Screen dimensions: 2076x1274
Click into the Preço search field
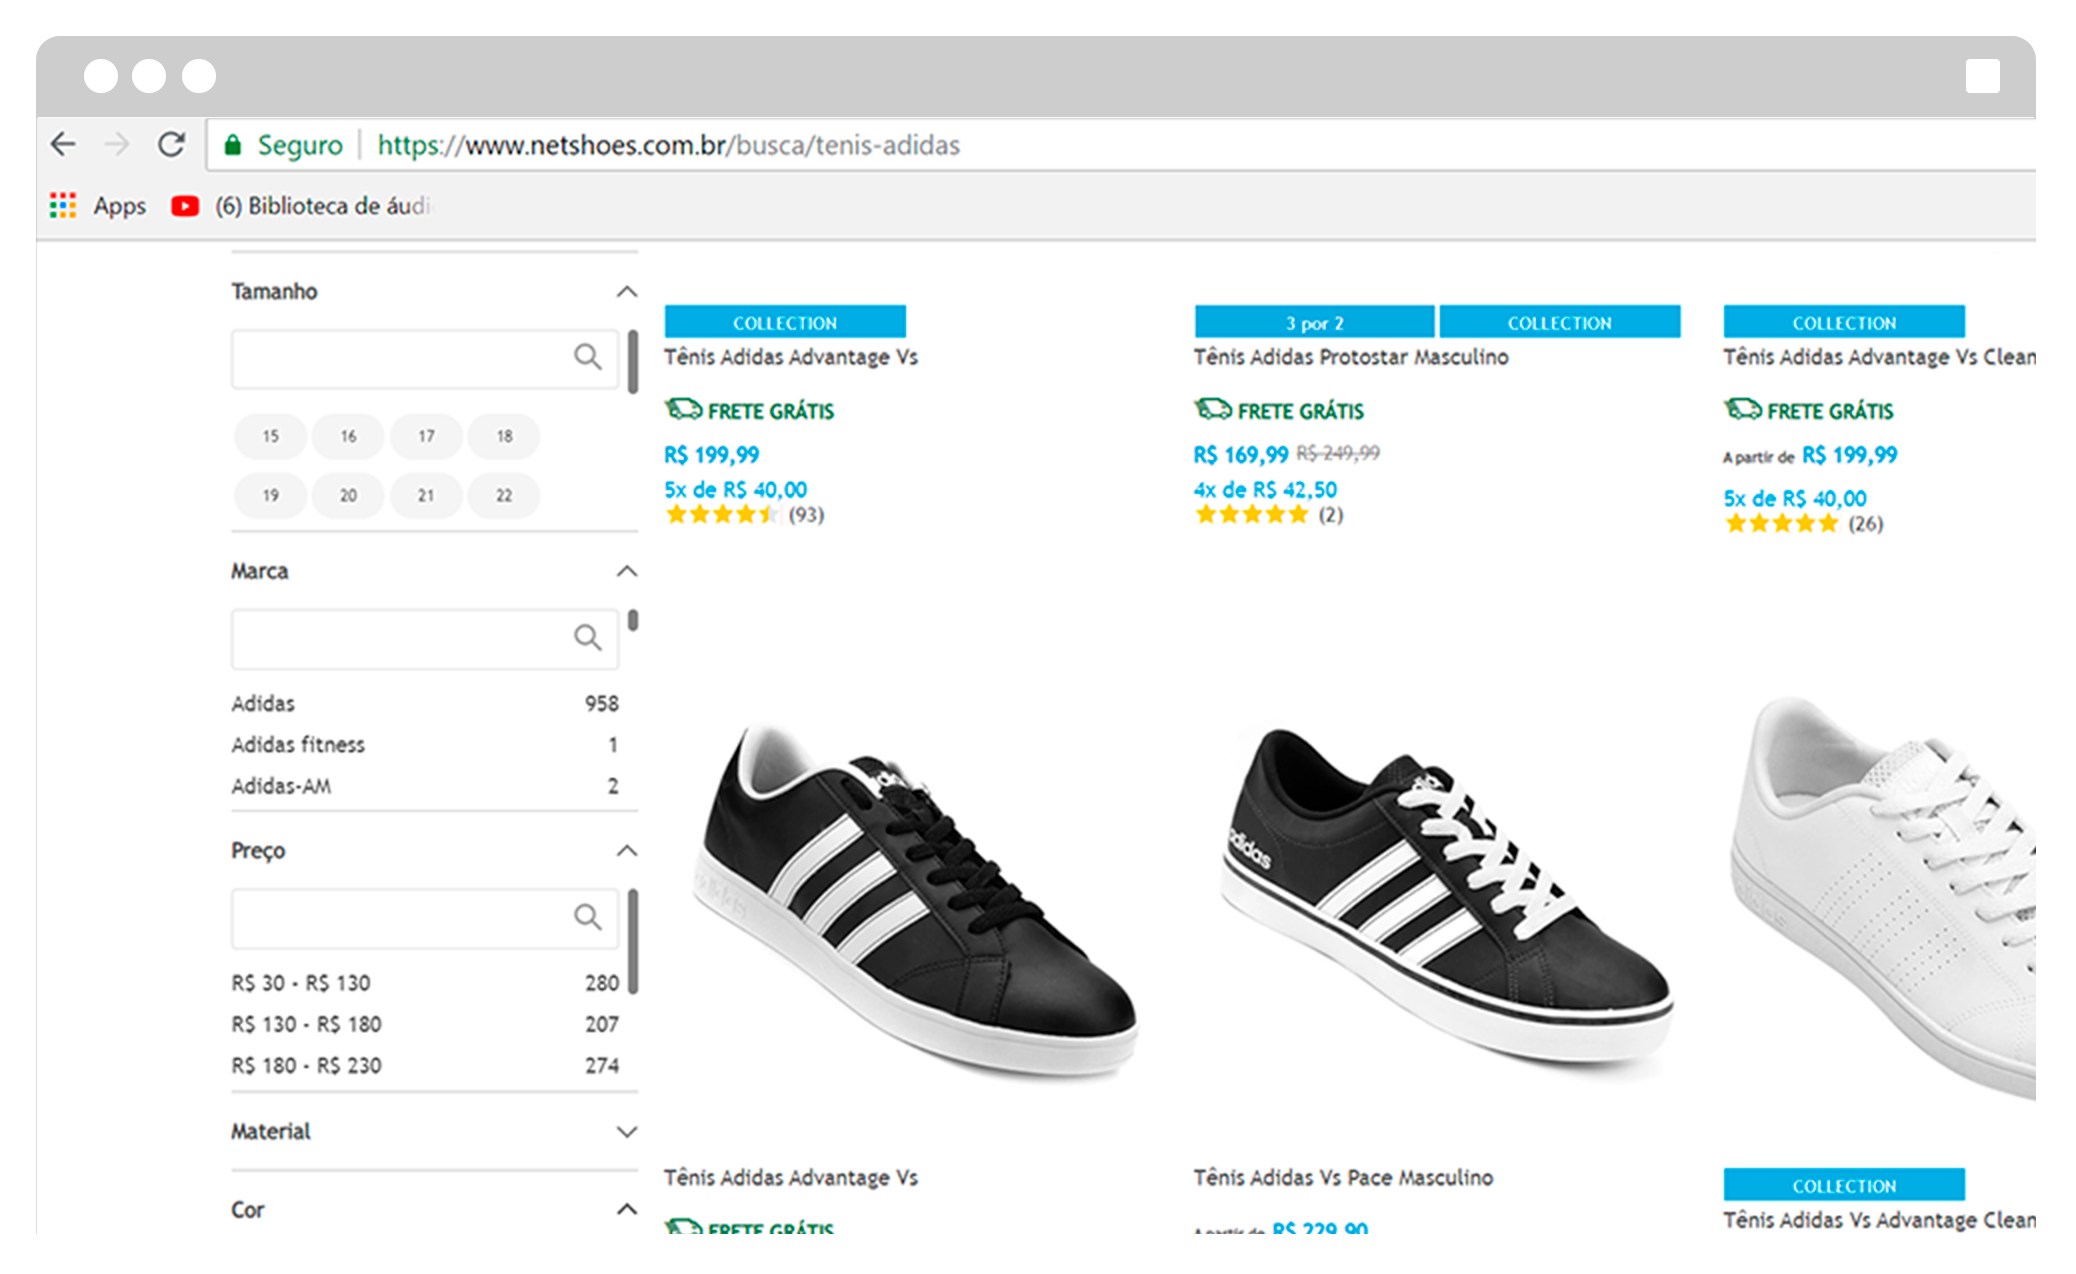[425, 919]
